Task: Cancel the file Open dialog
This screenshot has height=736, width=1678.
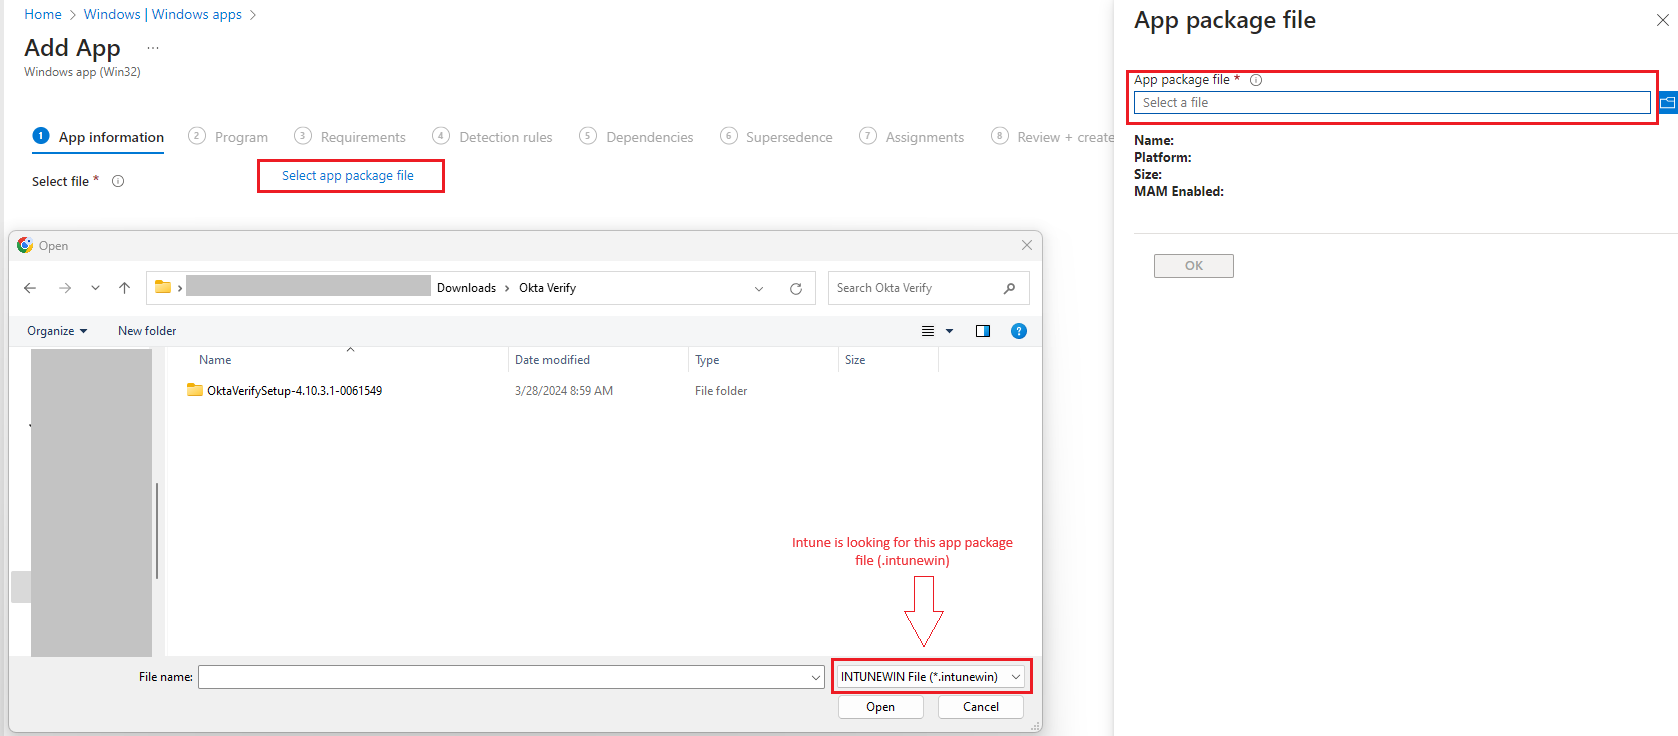Action: [x=980, y=707]
